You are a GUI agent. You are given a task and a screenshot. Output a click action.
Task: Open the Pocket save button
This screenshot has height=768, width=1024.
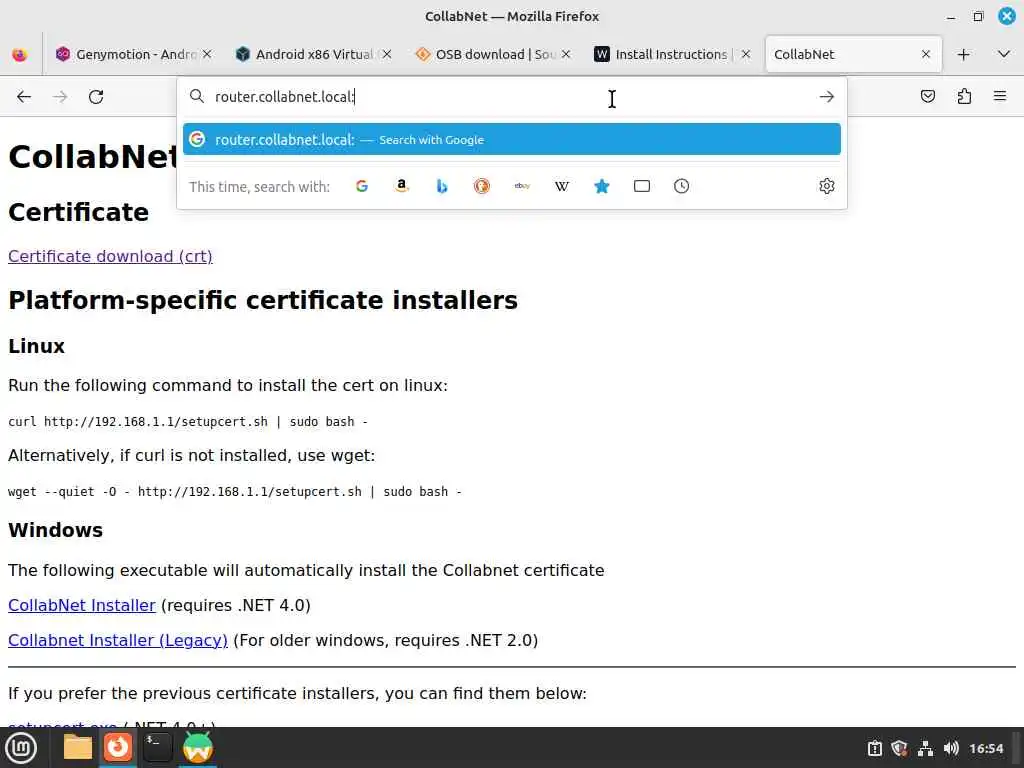[x=927, y=97]
